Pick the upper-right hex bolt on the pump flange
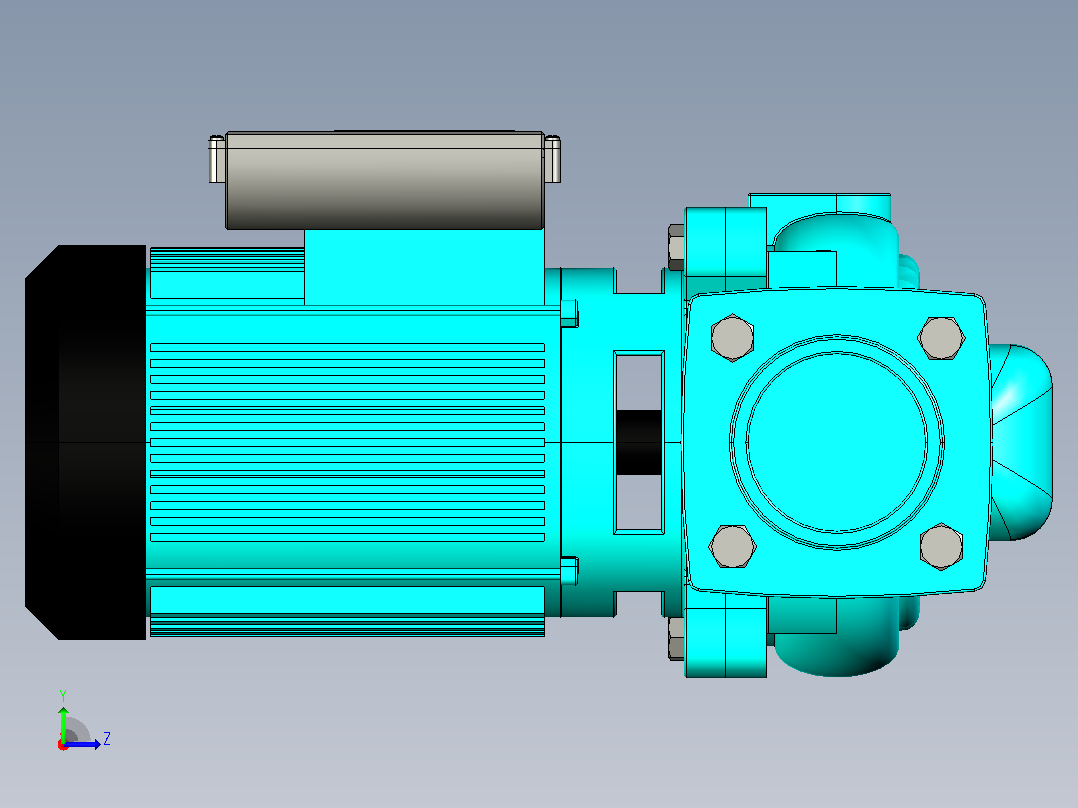 [x=941, y=338]
